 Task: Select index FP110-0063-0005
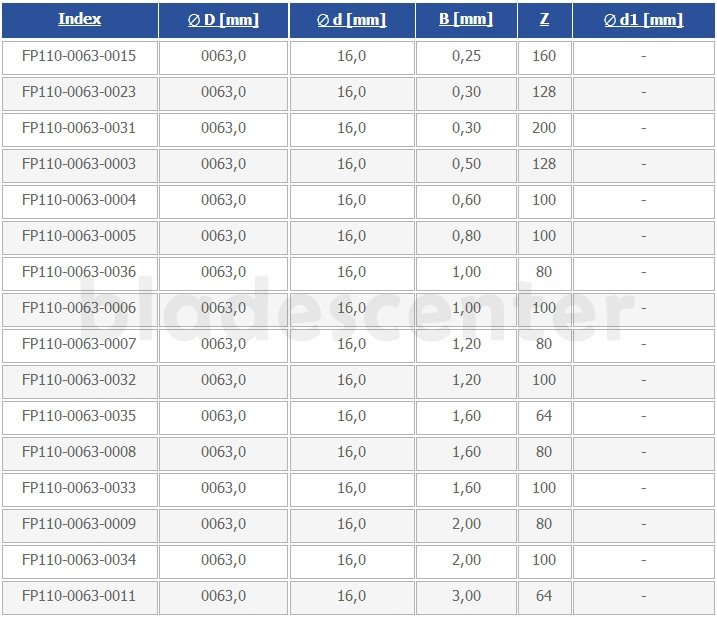pyautogui.click(x=79, y=236)
